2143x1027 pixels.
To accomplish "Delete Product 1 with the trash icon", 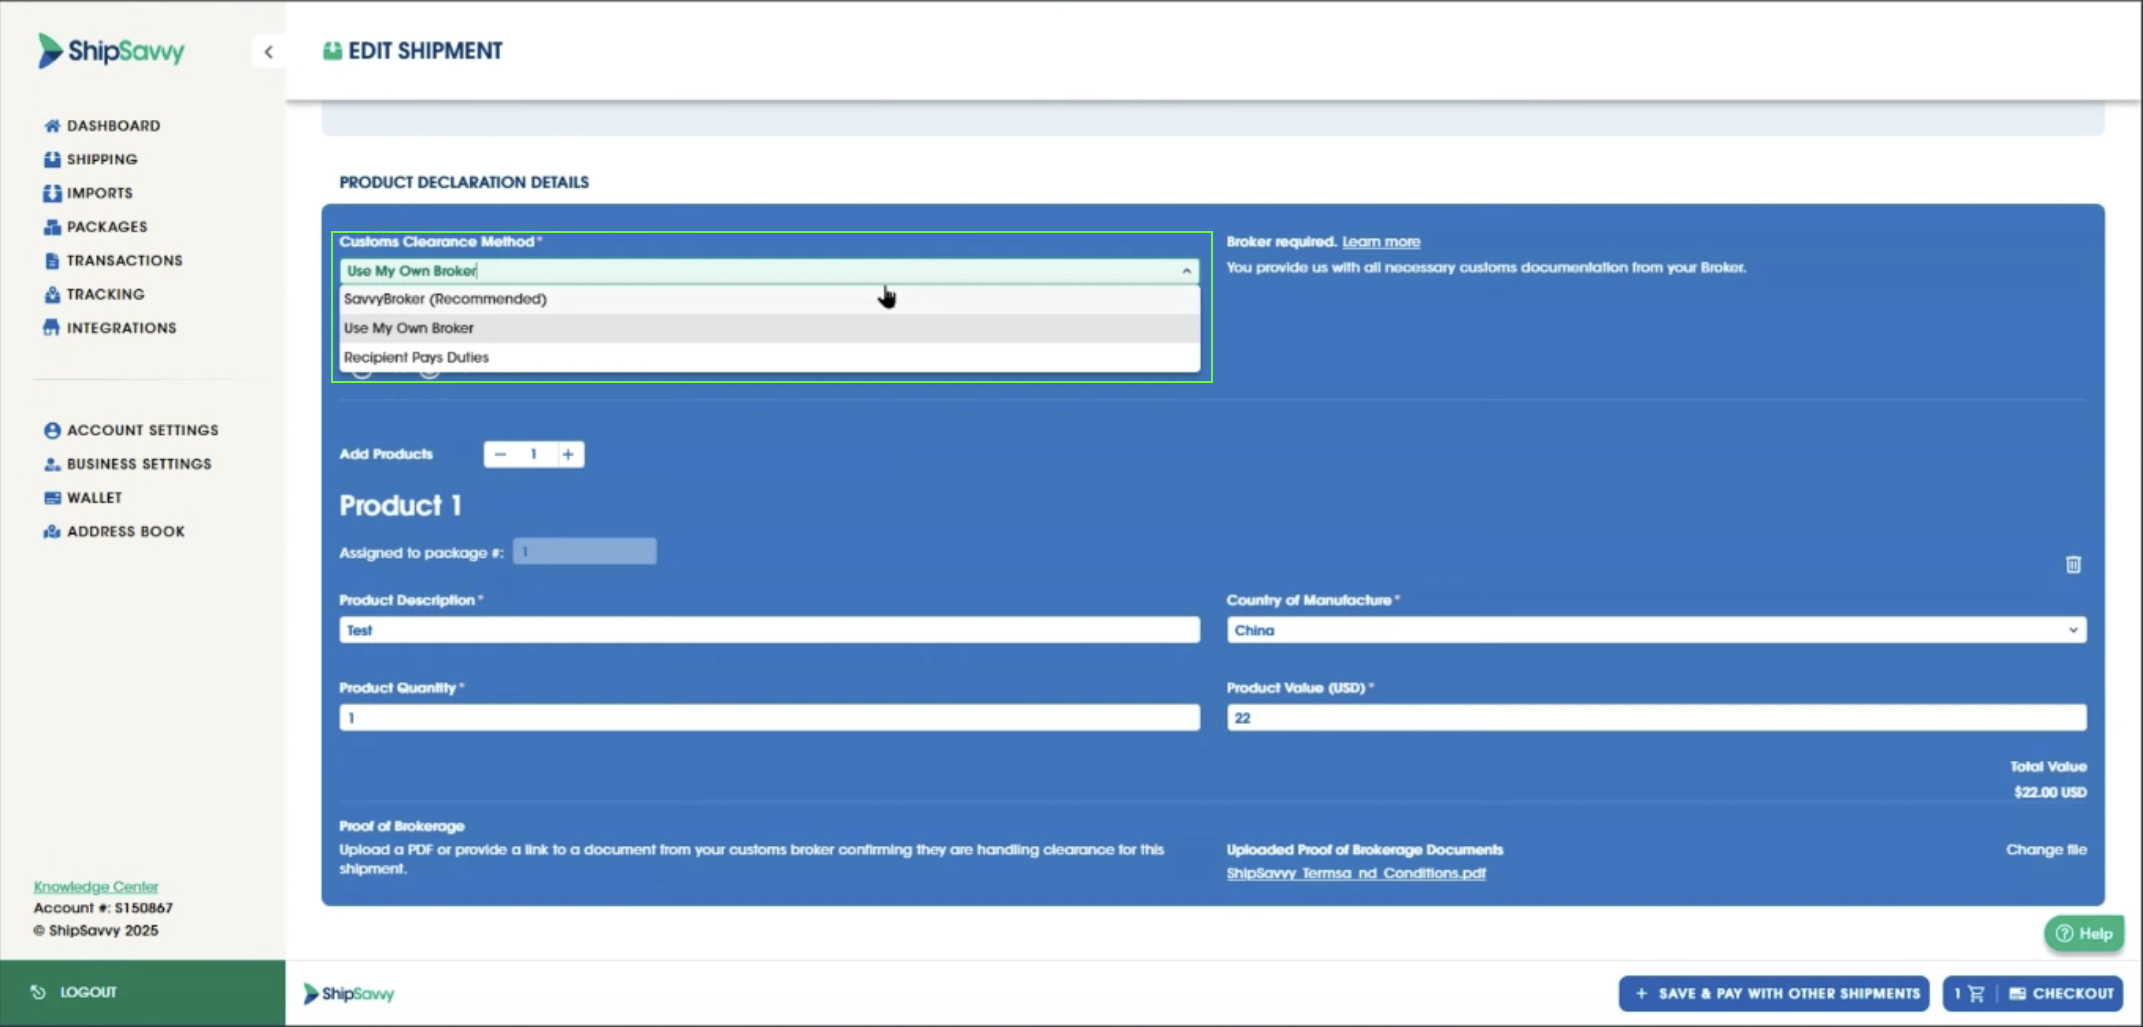I will pos(2073,565).
